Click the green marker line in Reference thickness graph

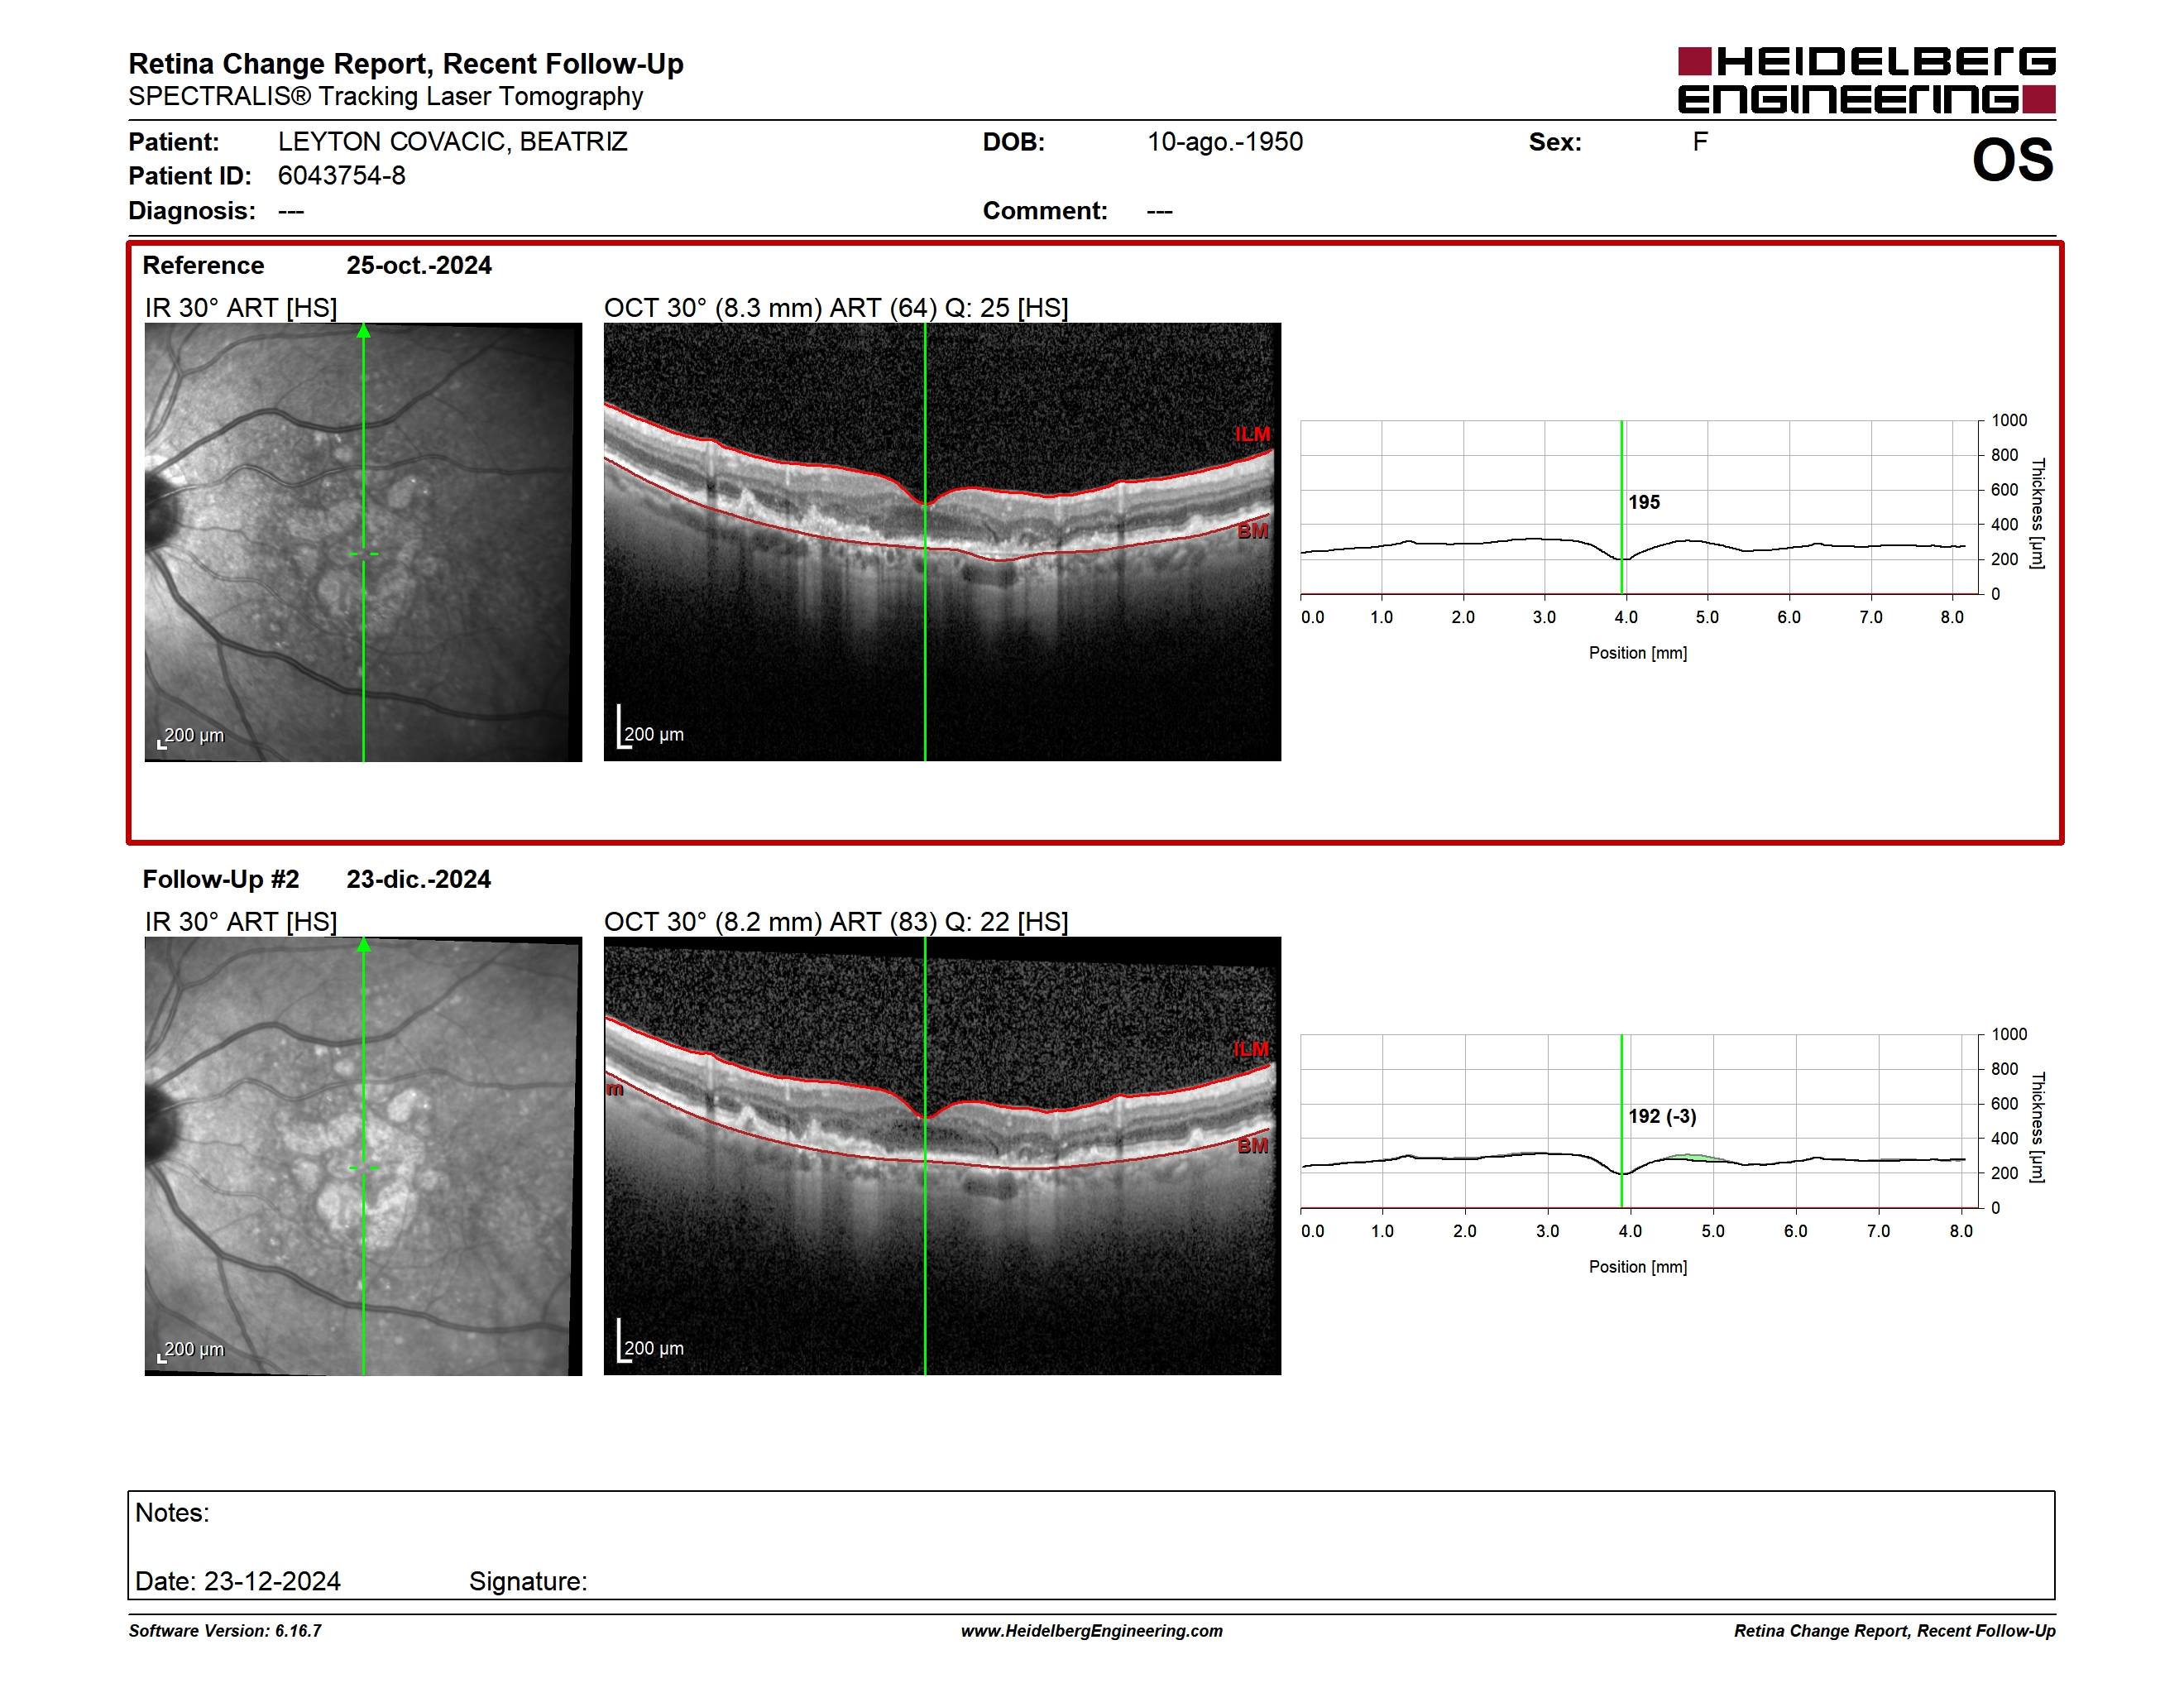1621,507
